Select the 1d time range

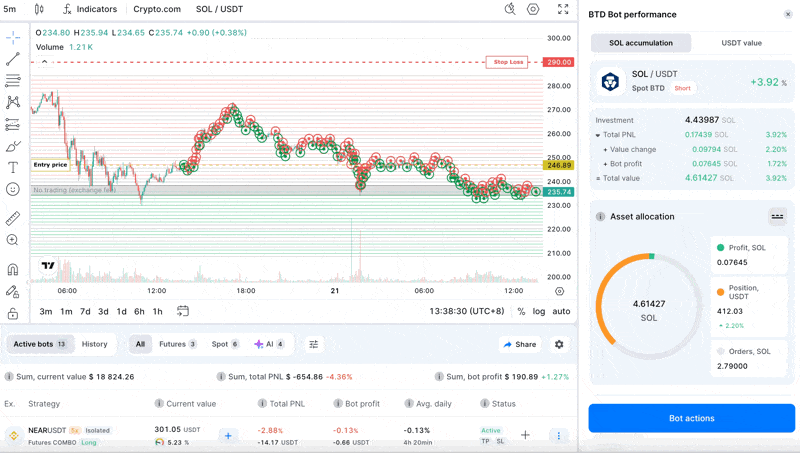121,311
